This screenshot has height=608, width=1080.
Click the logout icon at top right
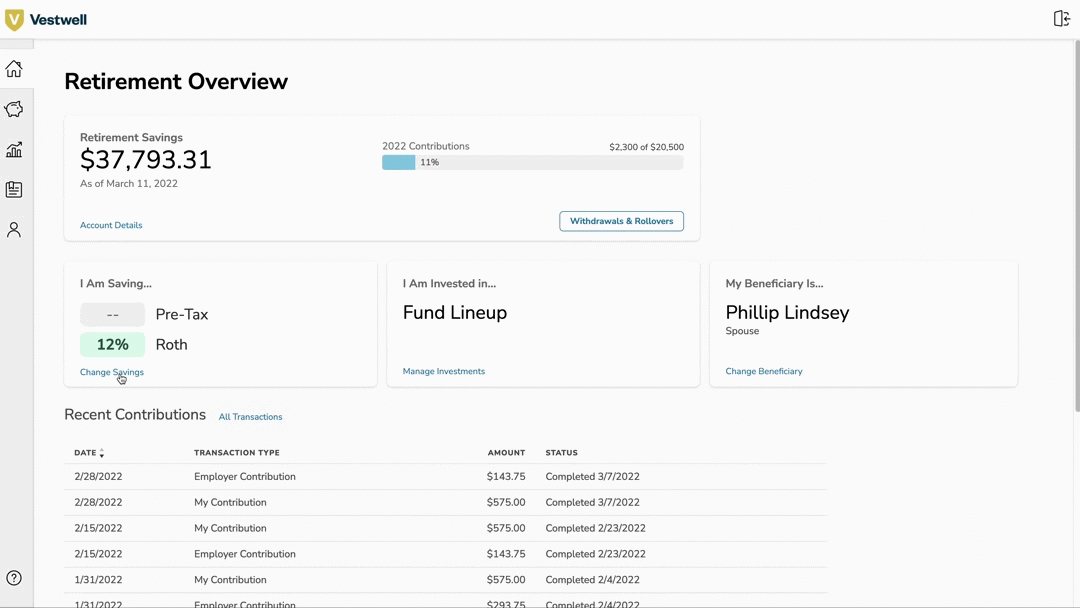click(1061, 19)
